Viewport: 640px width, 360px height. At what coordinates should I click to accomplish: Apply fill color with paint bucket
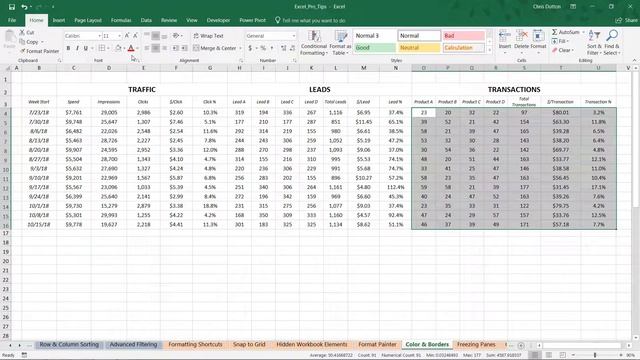pos(118,48)
